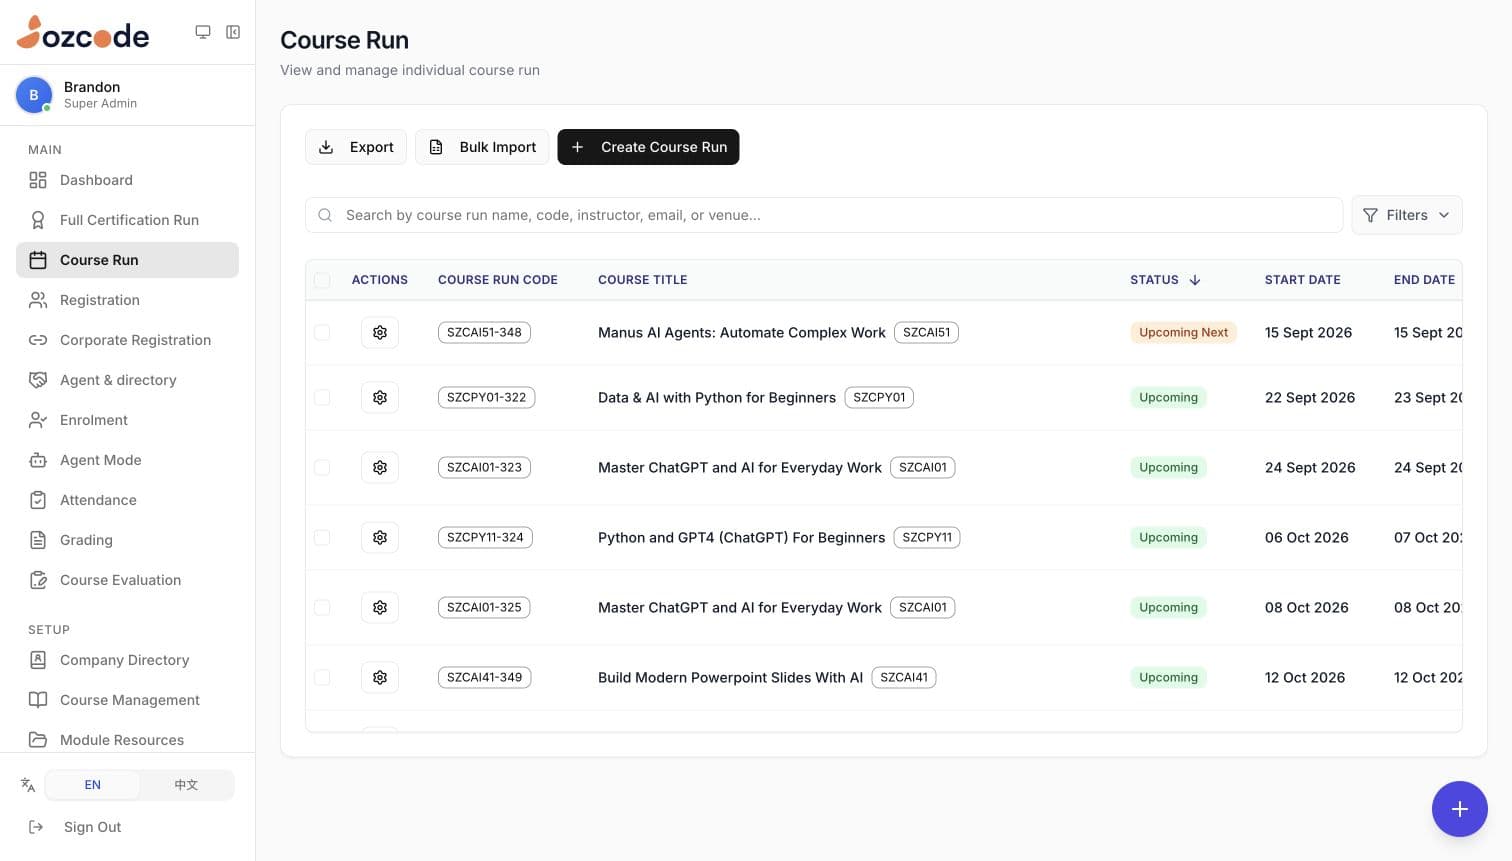Image resolution: width=1512 pixels, height=861 pixels.
Task: Click Manus AI Agents course title
Action: [x=742, y=332]
